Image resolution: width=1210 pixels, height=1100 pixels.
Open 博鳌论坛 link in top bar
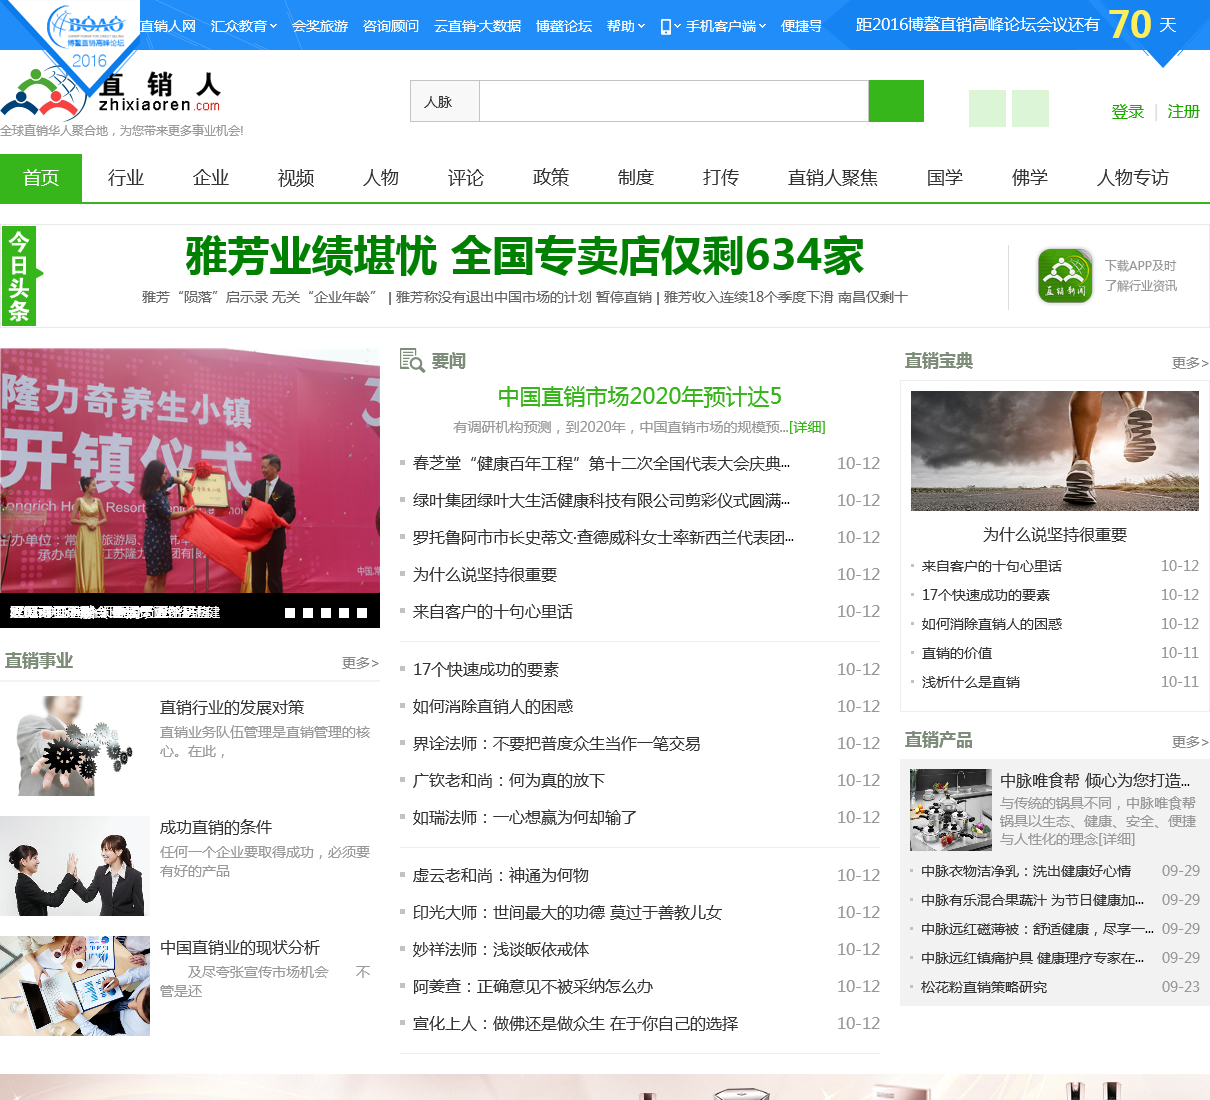tap(564, 26)
